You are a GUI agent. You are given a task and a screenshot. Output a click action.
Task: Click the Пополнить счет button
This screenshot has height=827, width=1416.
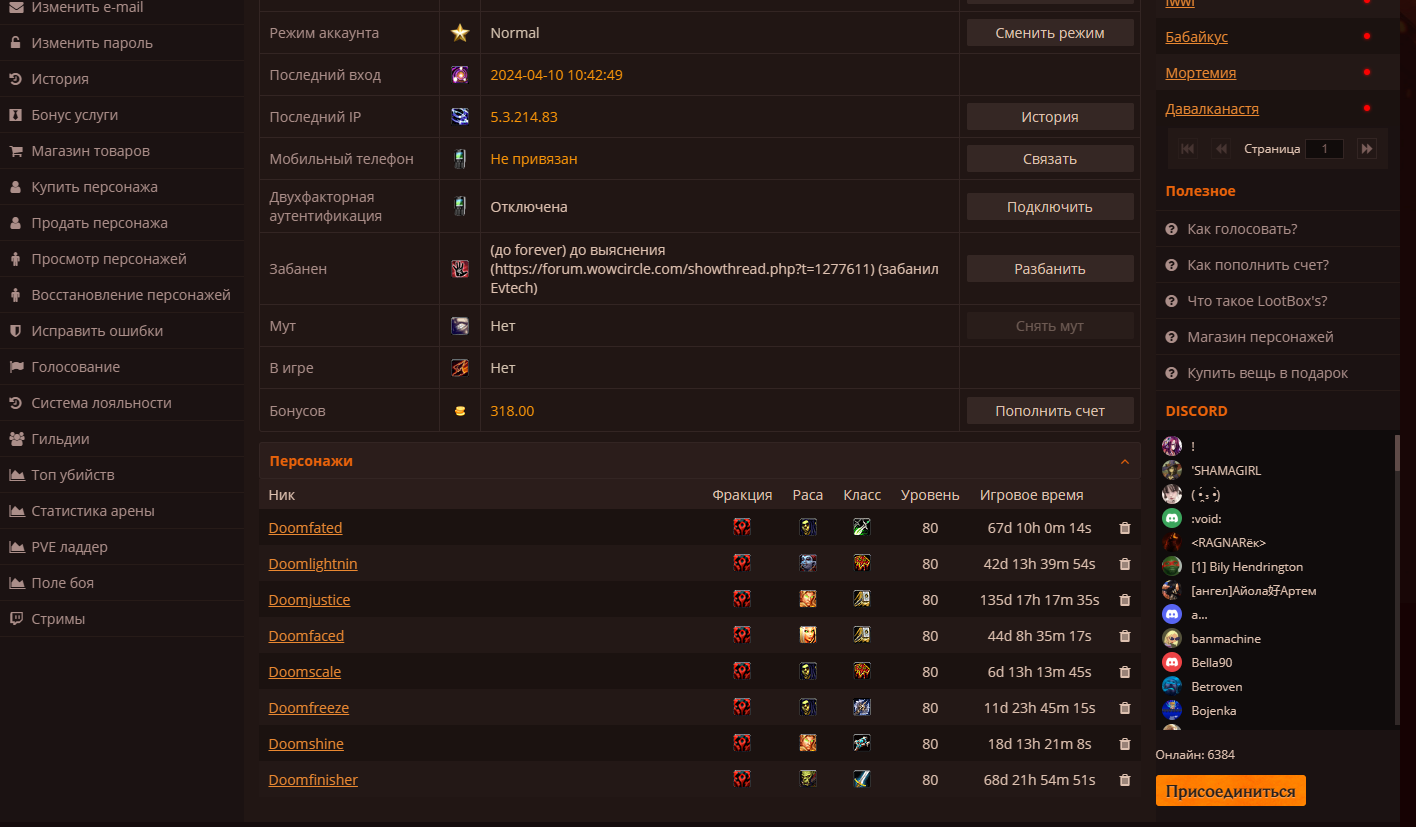[1050, 411]
